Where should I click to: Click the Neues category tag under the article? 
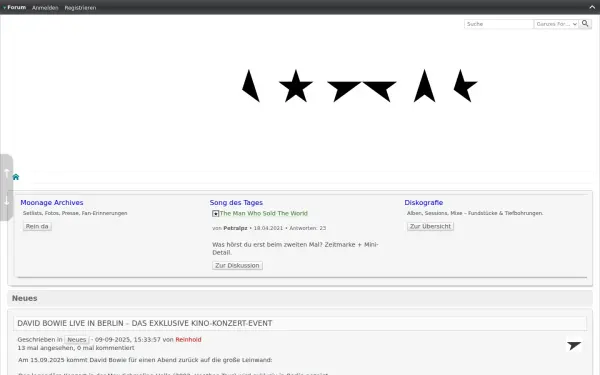(77, 339)
